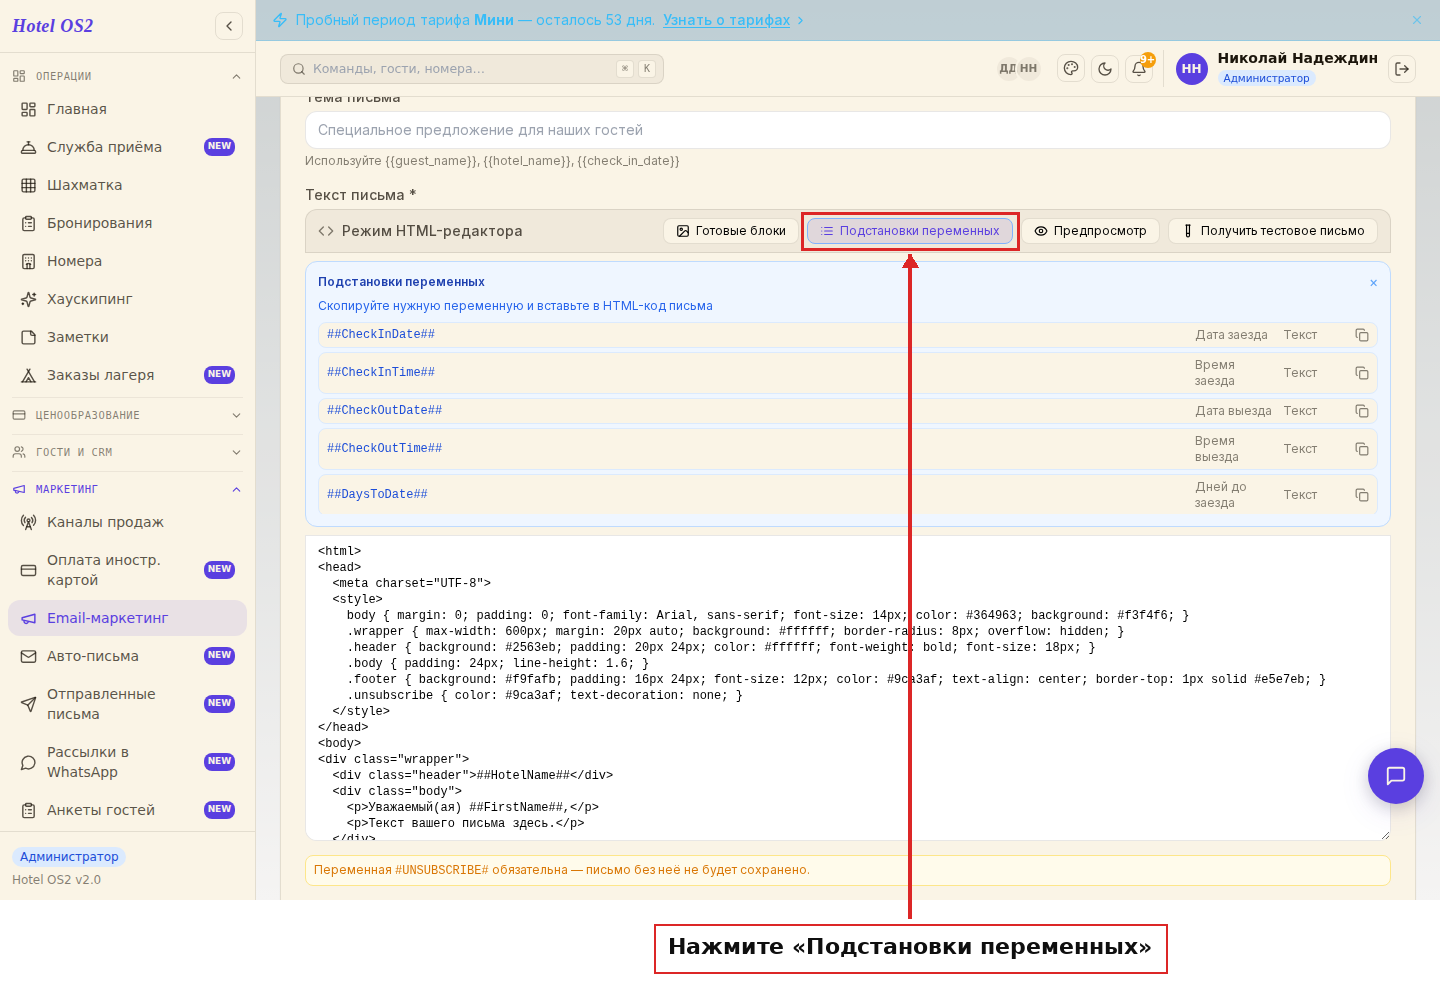1440x997 pixels.
Task: Collapse the МАРКЕТИНГ section
Action: pos(127,489)
